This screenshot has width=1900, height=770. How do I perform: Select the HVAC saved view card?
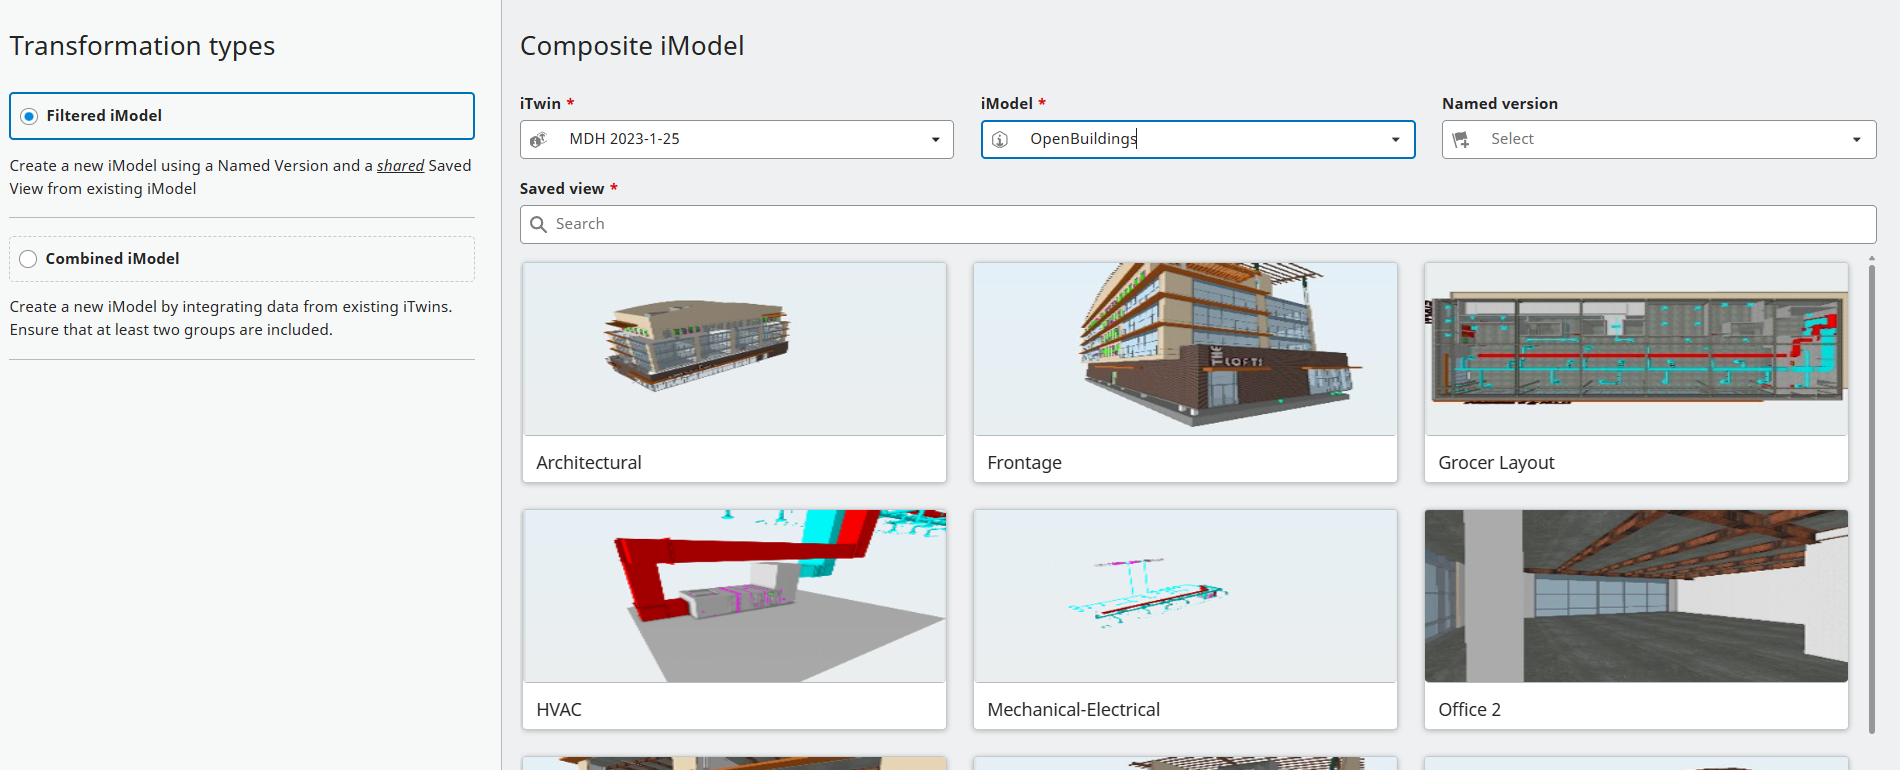(x=734, y=597)
